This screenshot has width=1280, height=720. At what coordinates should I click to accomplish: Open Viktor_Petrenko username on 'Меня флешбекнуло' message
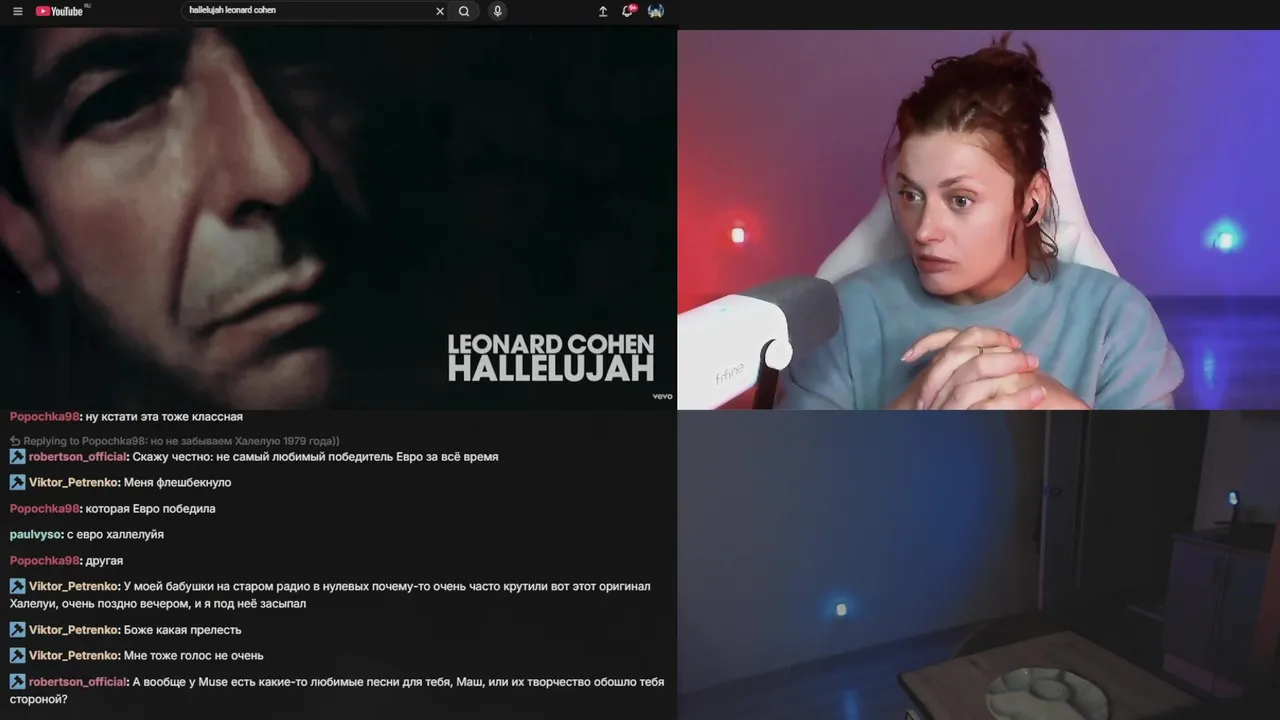[x=74, y=483]
